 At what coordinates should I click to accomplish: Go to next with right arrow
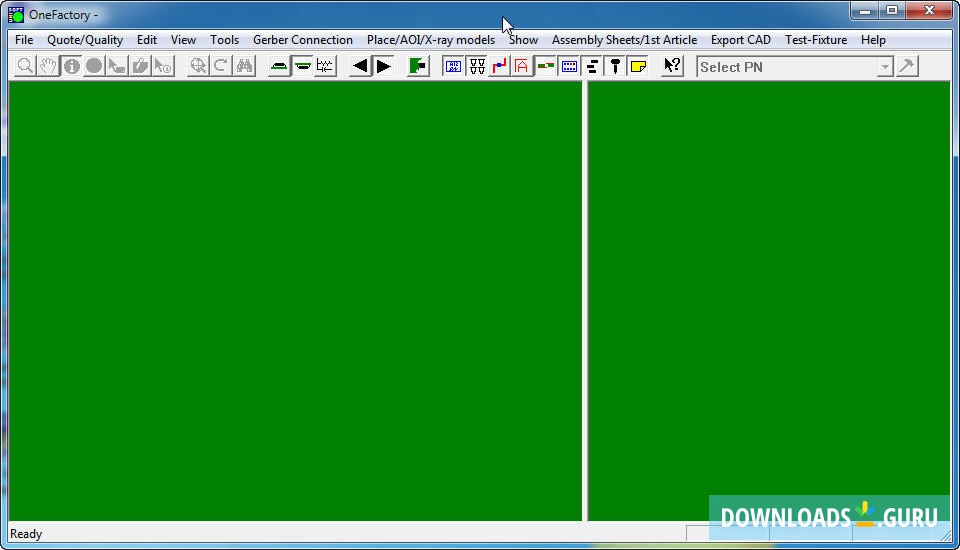[x=383, y=66]
